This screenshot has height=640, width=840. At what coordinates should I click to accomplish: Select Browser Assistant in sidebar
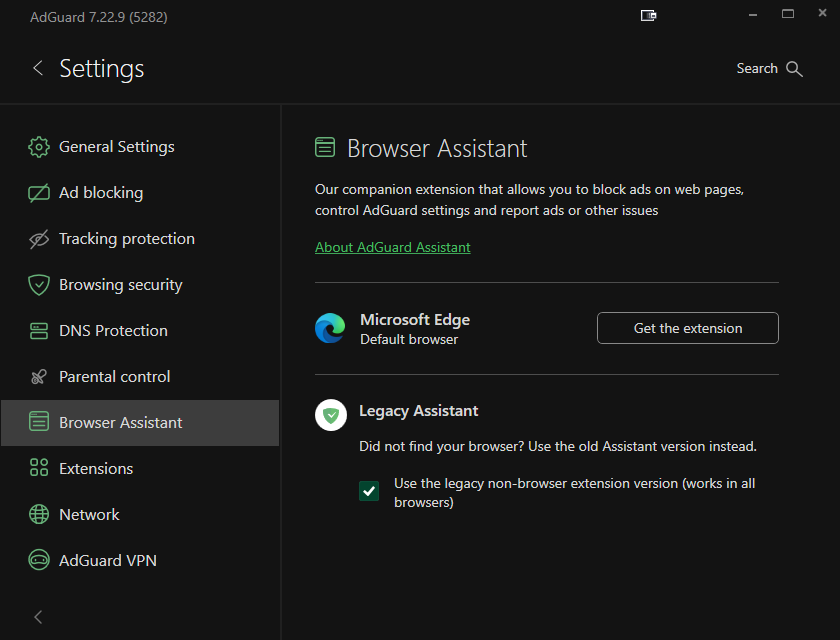point(140,423)
